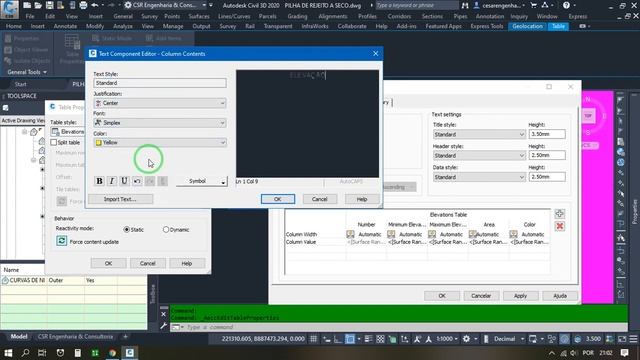Click Cancelar in the table style dialog
Screen dimensions: 640x360
tap(481, 296)
